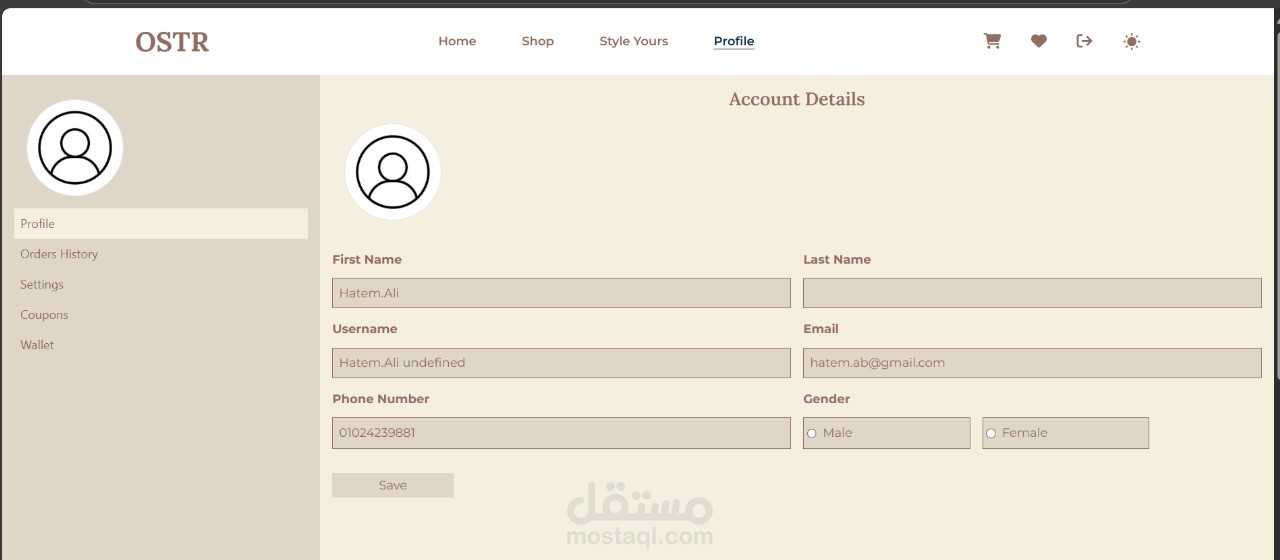Click the Email input field

pyautogui.click(x=1032, y=363)
